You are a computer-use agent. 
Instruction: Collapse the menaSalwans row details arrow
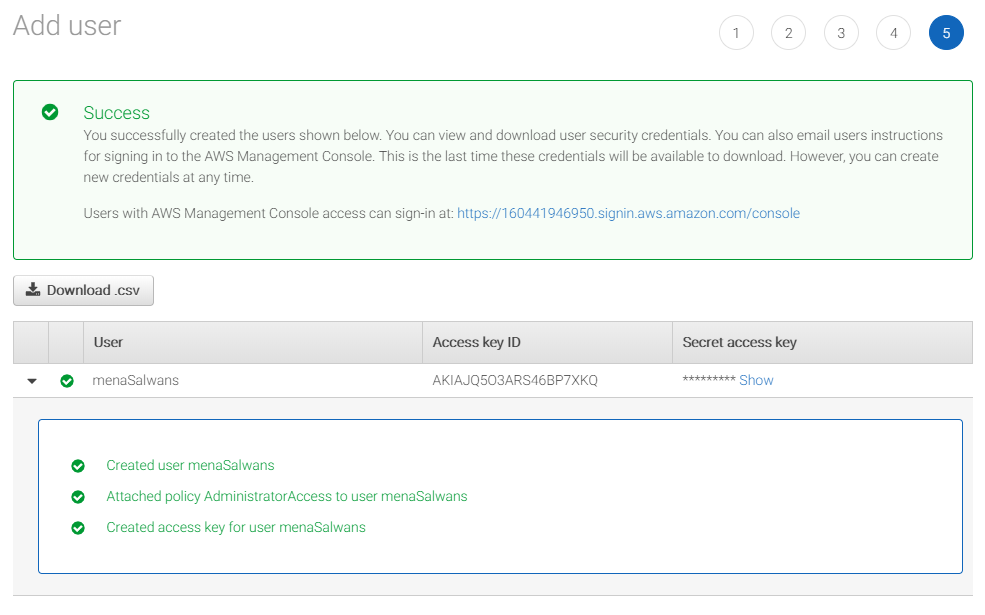pos(32,381)
